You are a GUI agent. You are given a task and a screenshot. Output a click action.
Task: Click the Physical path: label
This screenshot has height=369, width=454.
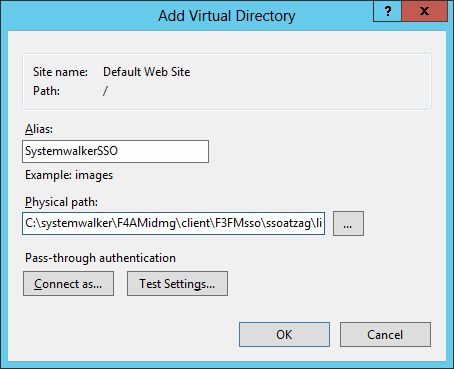[x=61, y=202]
